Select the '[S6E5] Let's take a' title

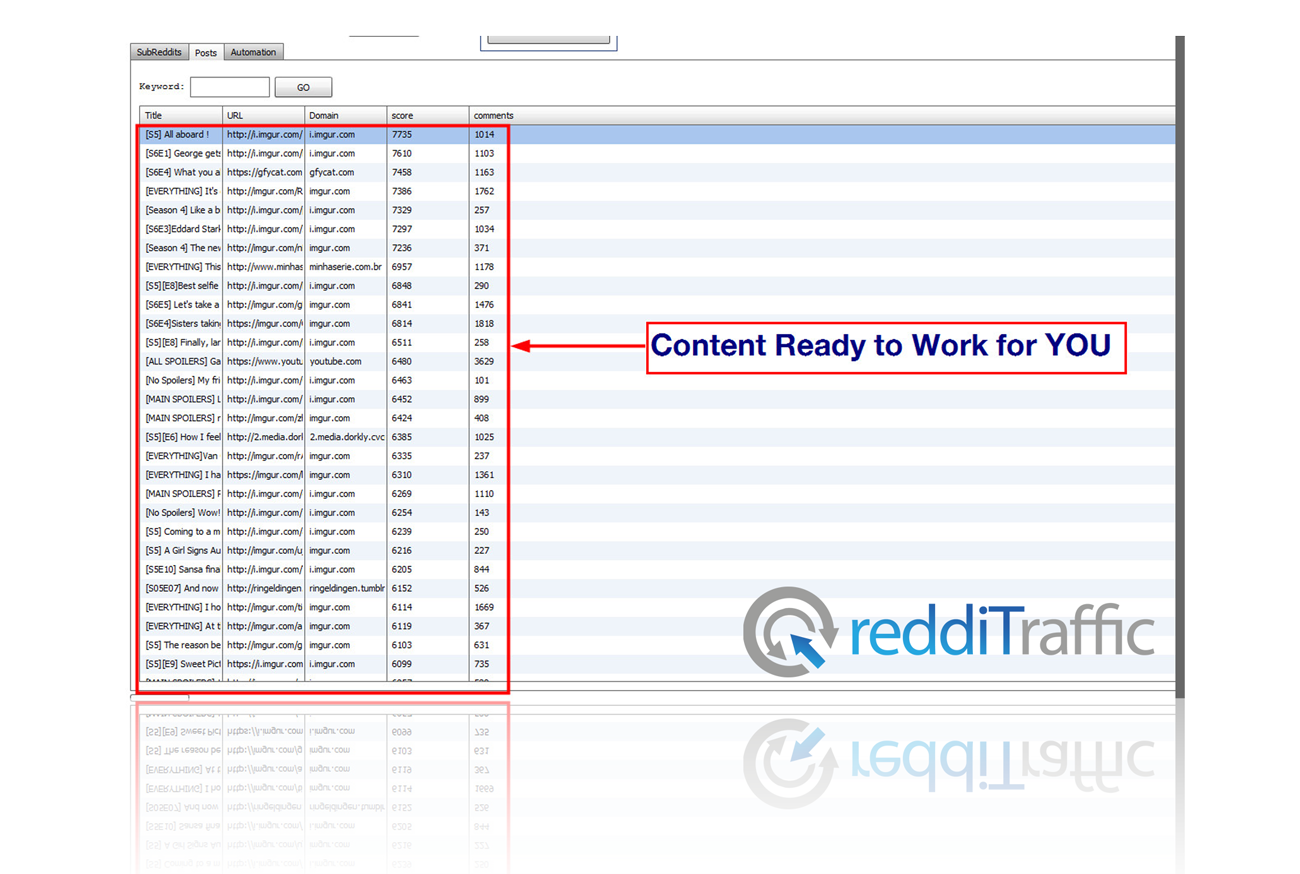181,305
